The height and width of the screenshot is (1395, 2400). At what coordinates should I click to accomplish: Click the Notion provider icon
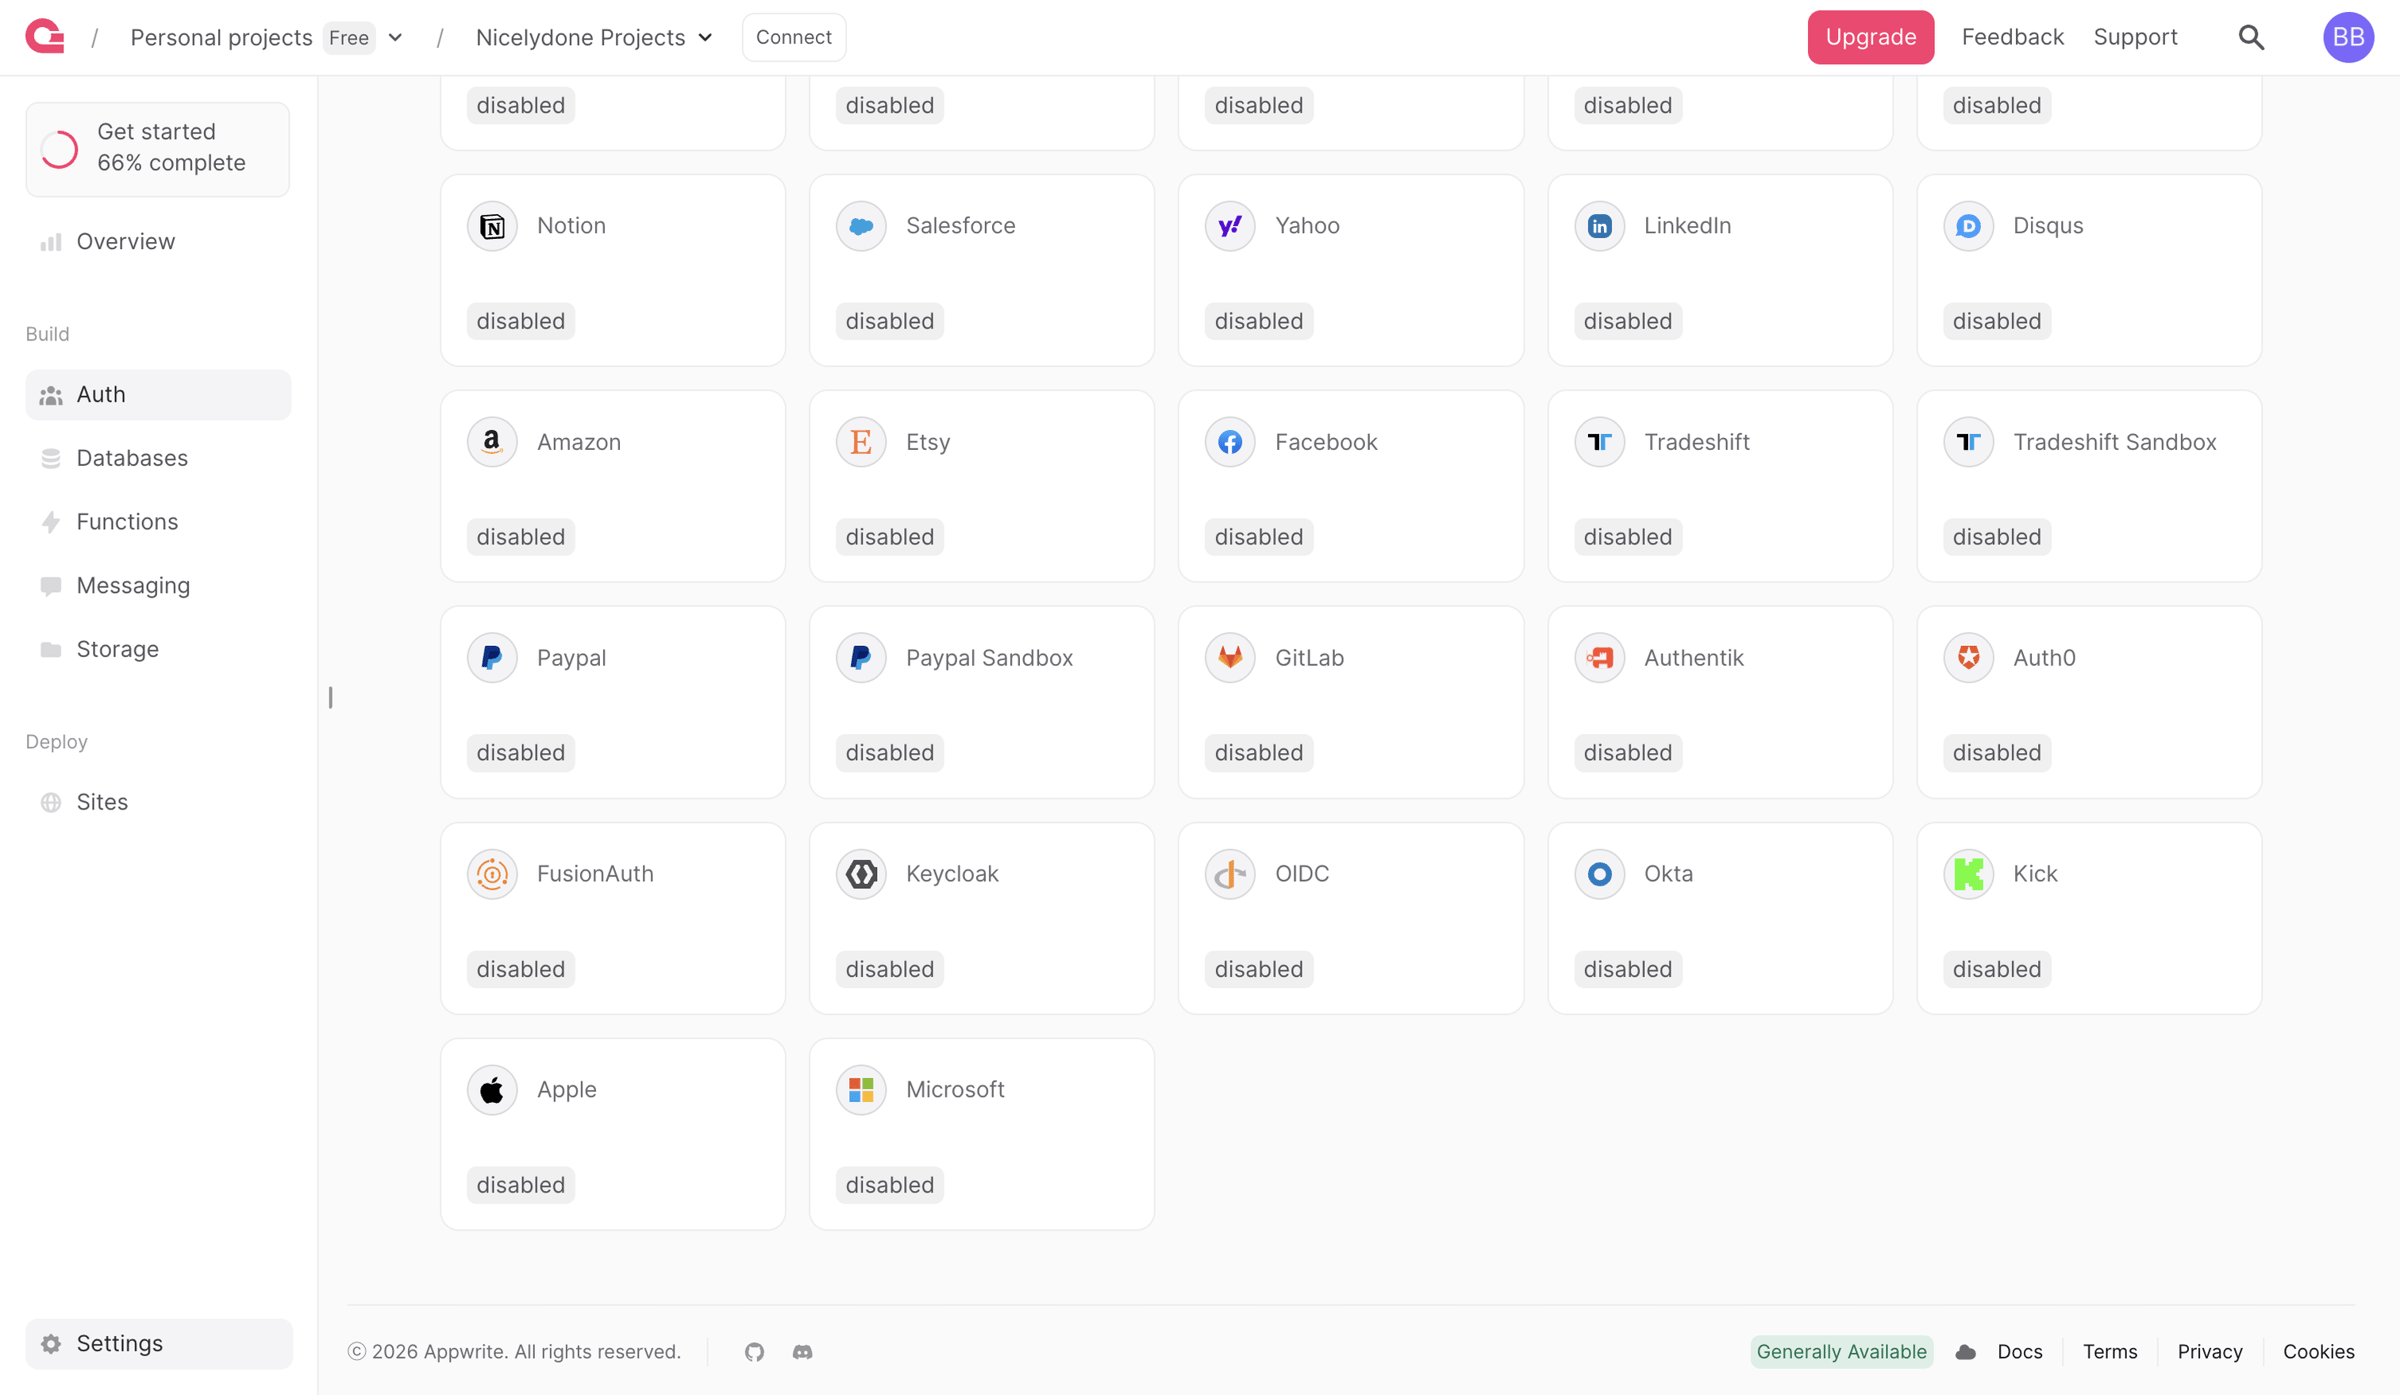tap(492, 226)
